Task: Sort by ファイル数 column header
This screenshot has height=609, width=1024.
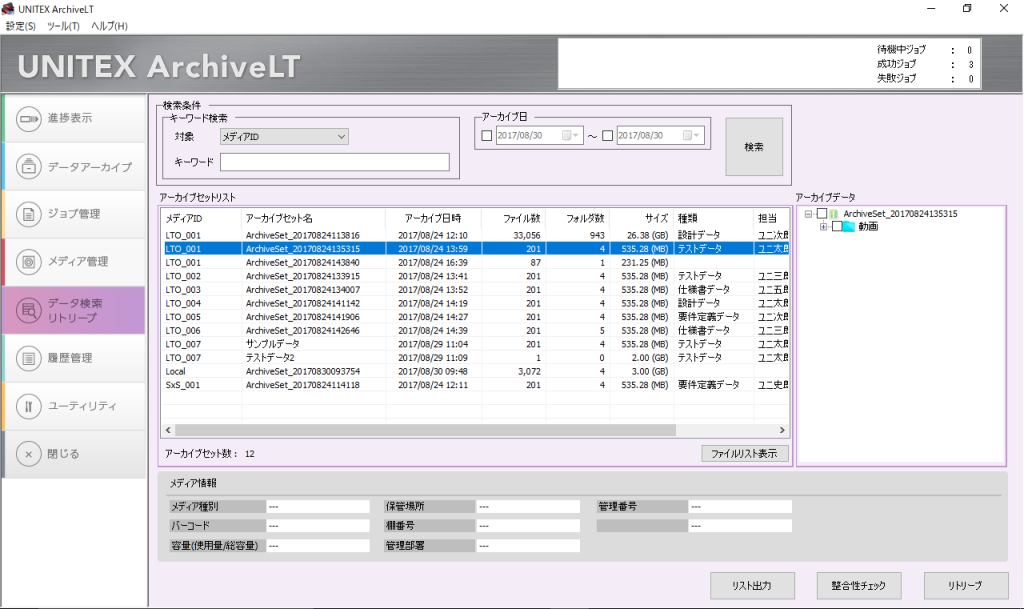Action: [513, 218]
